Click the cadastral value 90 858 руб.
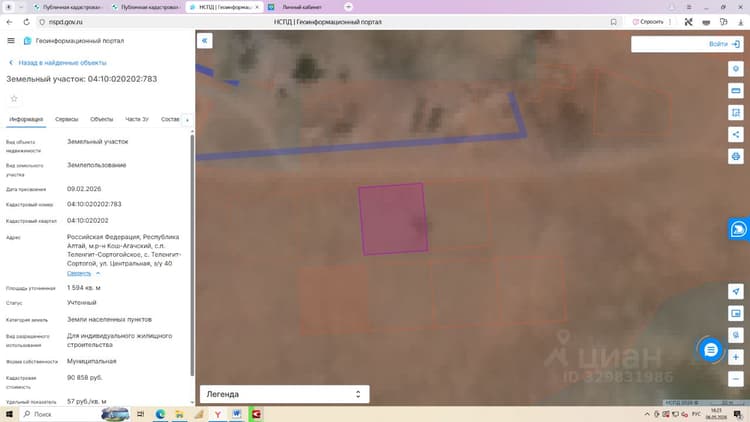Viewport: 750px width, 422px height. click(x=85, y=378)
